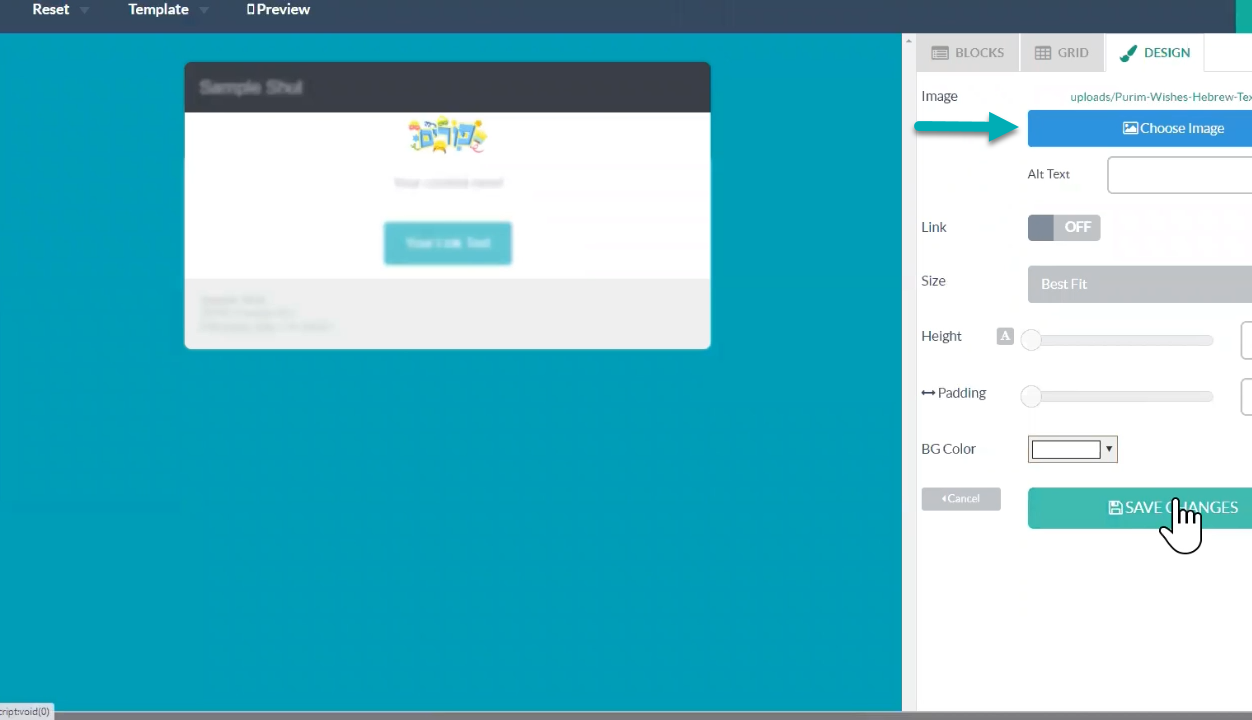Toggle the Link switch on

point(1064,228)
